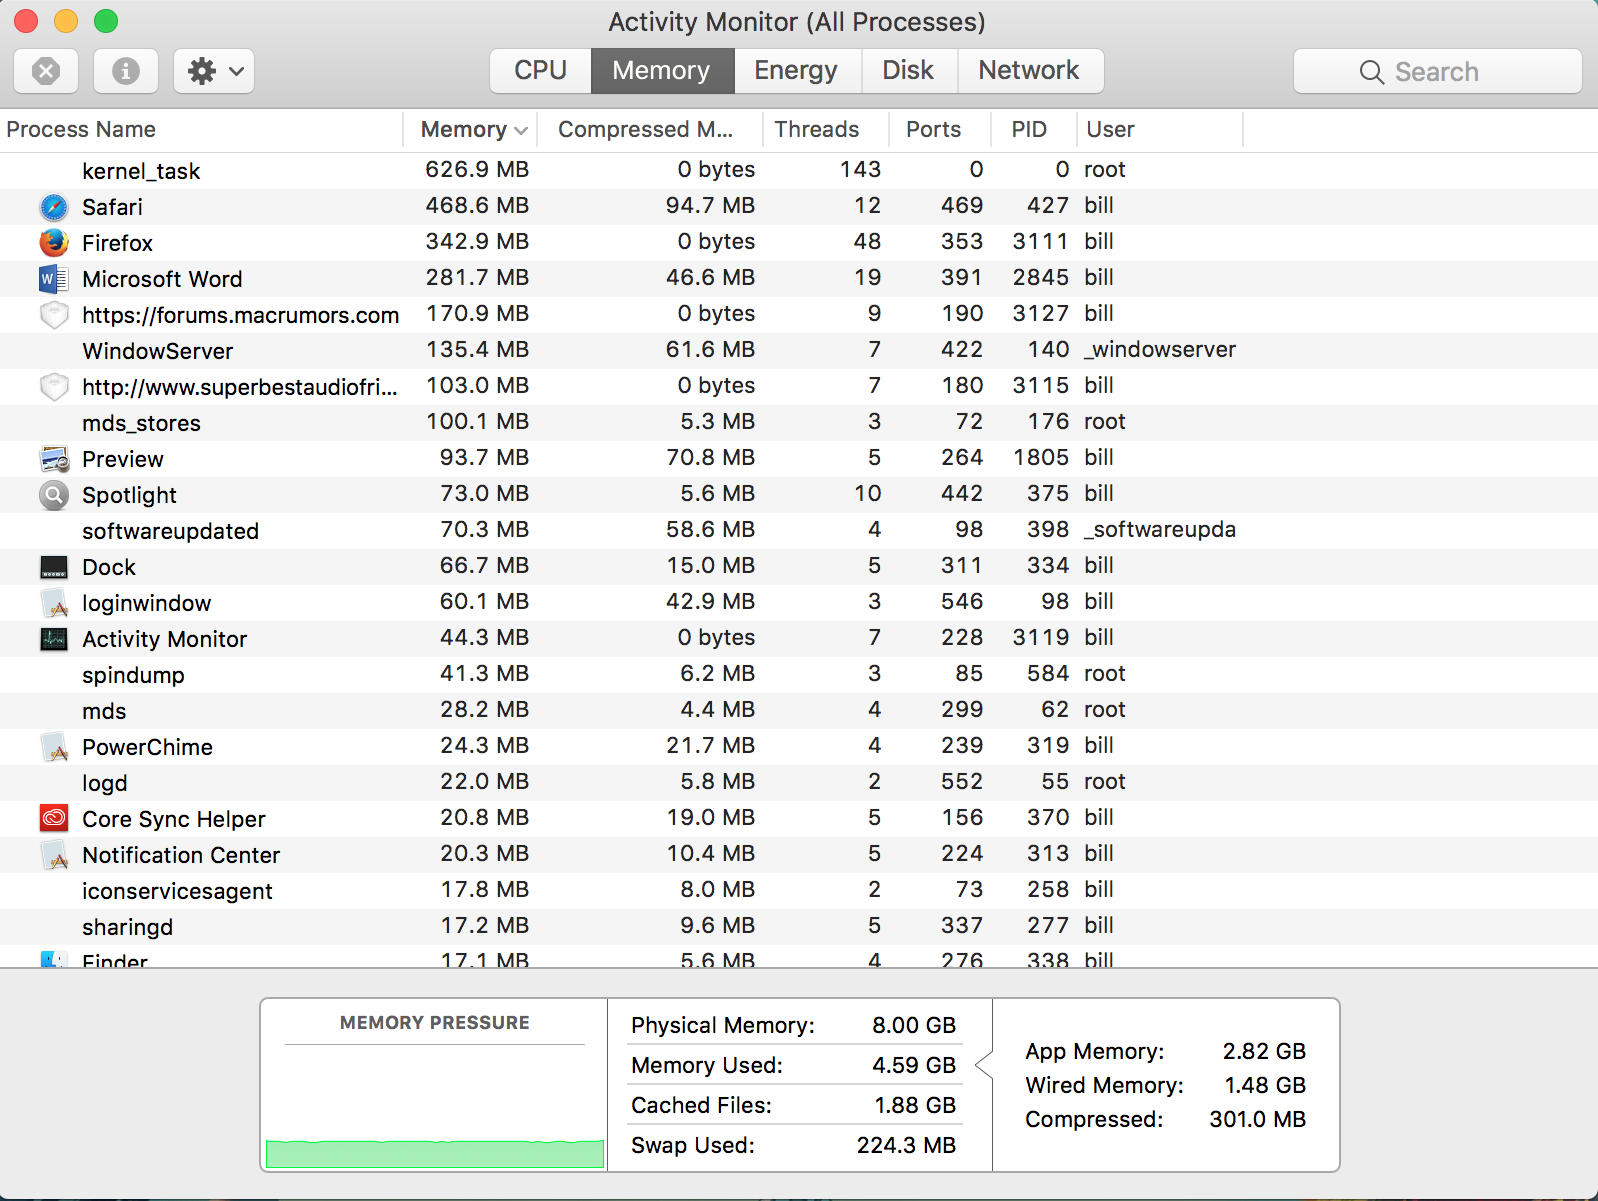The image size is (1598, 1201).
Task: Click the Physical Memory 8.00 GB value
Action: pos(914,1026)
